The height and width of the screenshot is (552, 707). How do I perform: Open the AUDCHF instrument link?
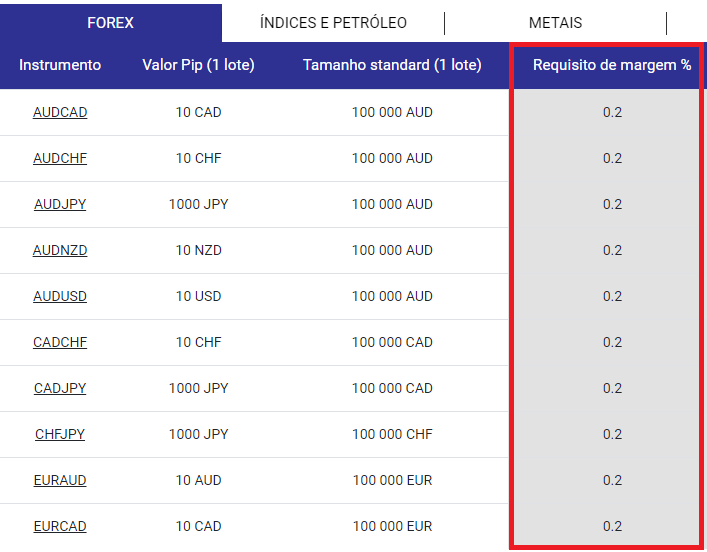pos(60,158)
